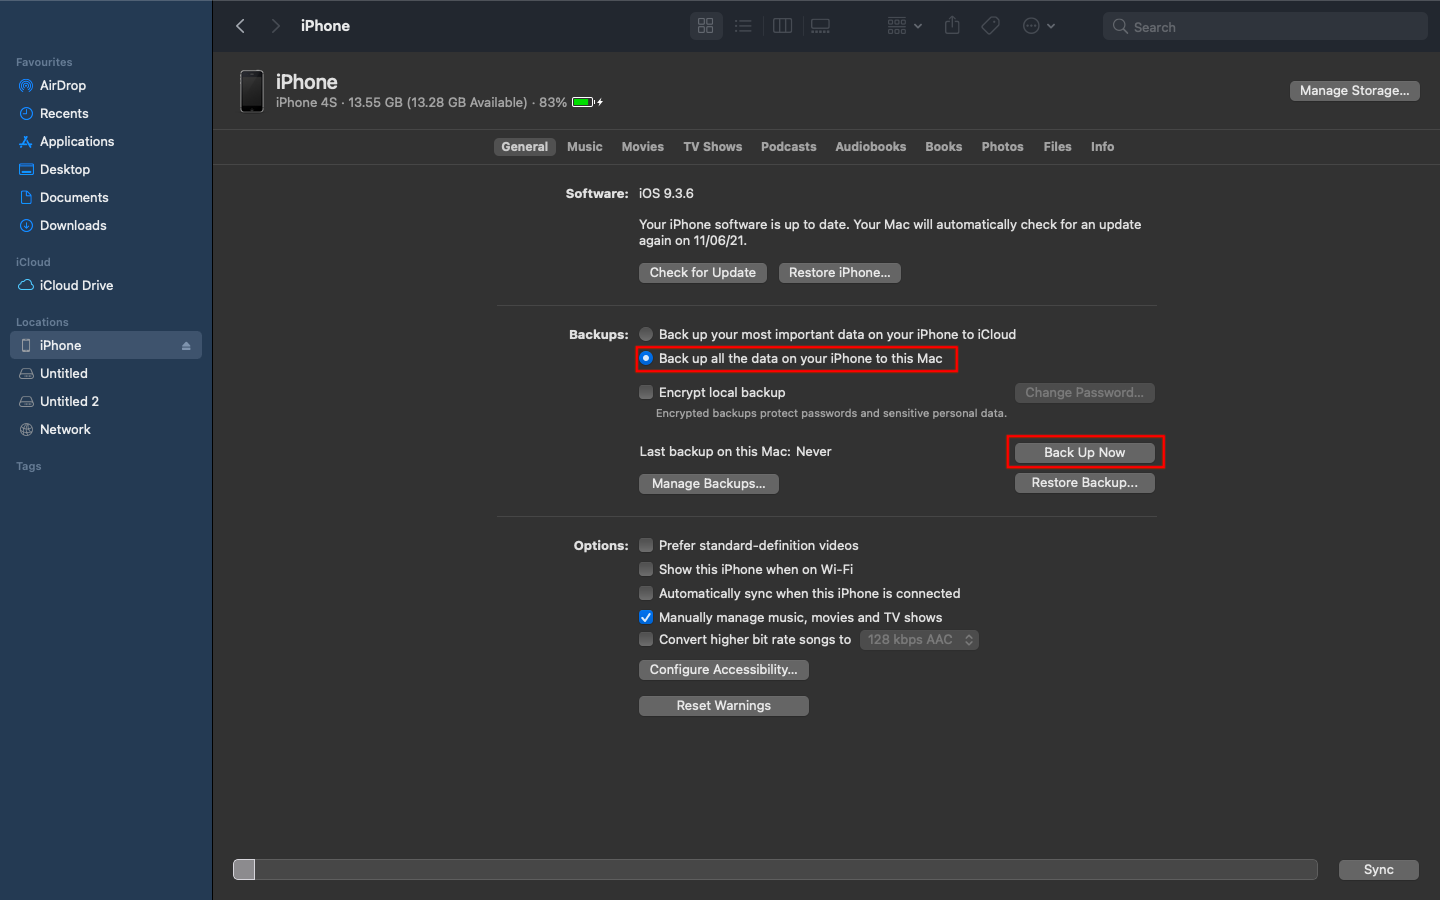Image resolution: width=1440 pixels, height=900 pixels.
Task: Click Back Up Now
Action: (1085, 453)
